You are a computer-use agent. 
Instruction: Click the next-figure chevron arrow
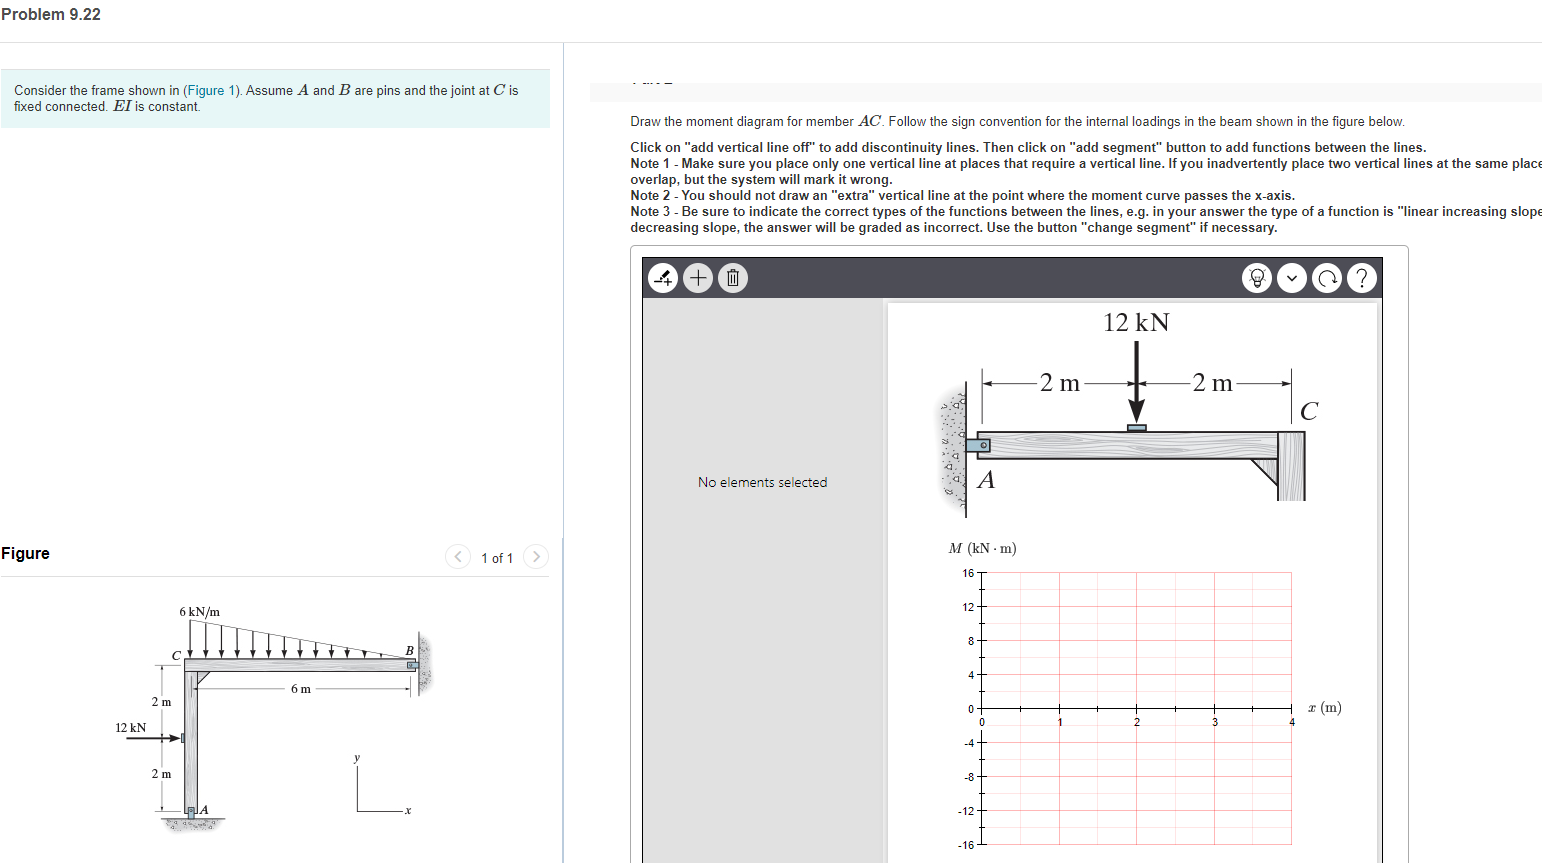point(535,557)
